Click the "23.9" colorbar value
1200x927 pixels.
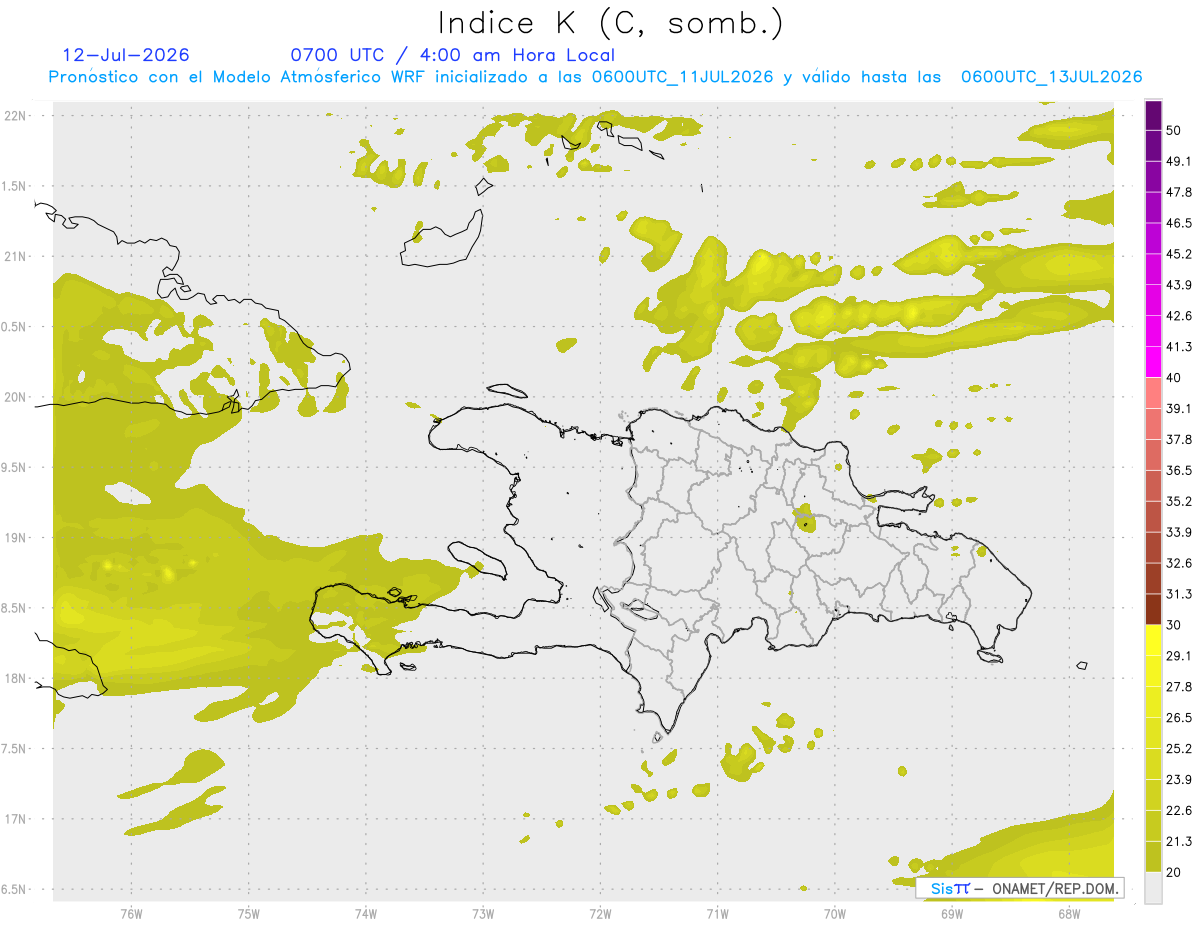1179,780
